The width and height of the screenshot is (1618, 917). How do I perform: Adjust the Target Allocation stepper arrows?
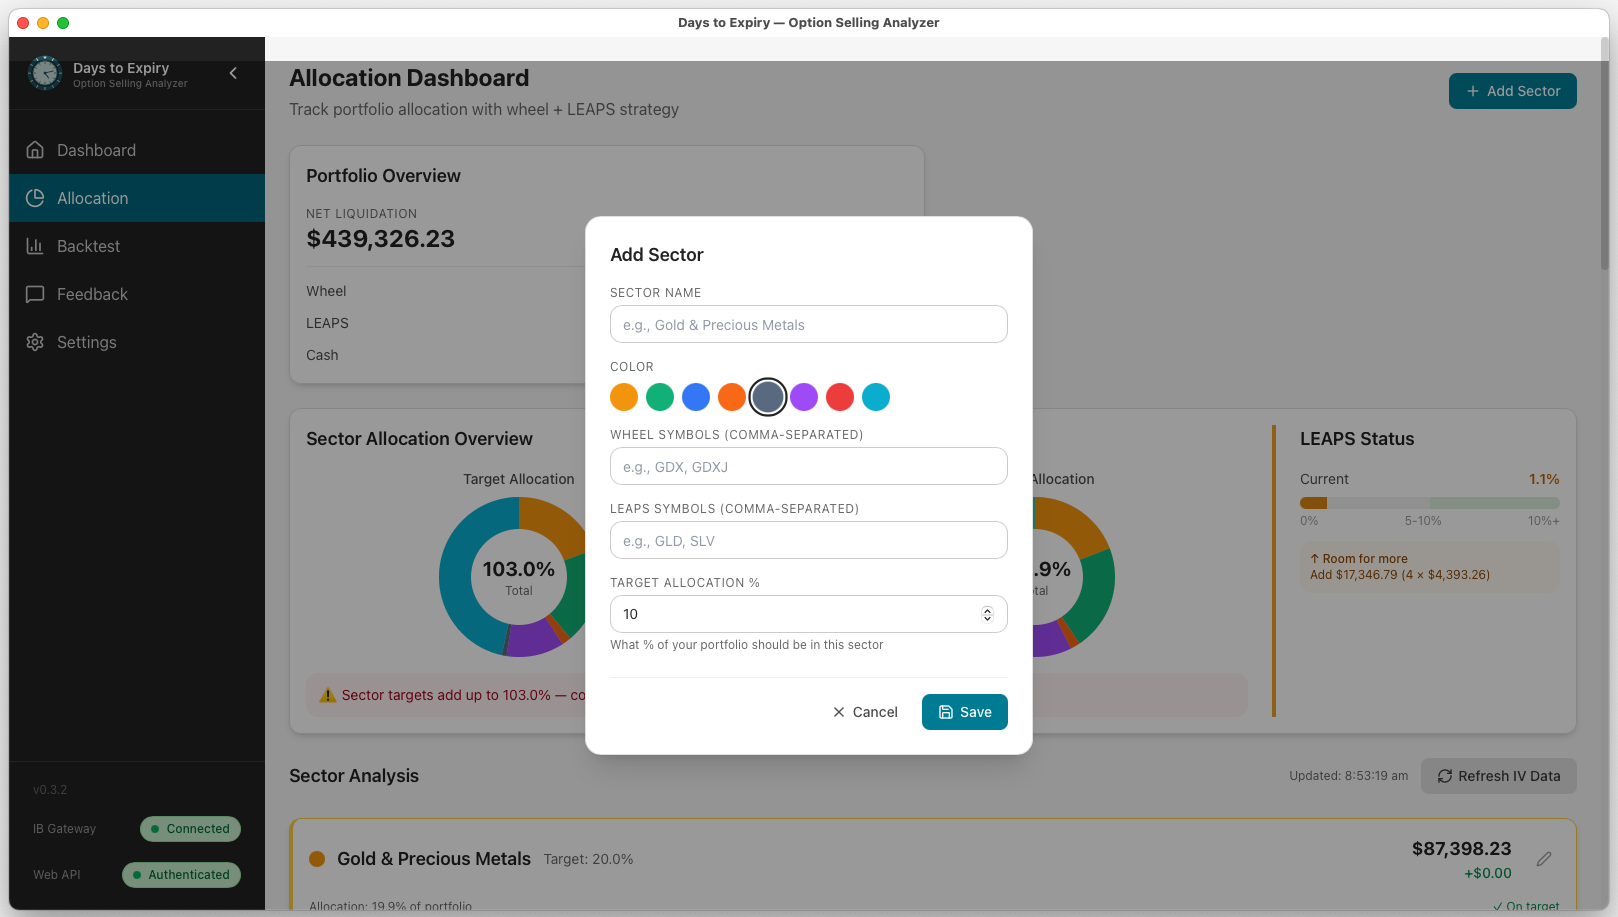[x=987, y=614]
